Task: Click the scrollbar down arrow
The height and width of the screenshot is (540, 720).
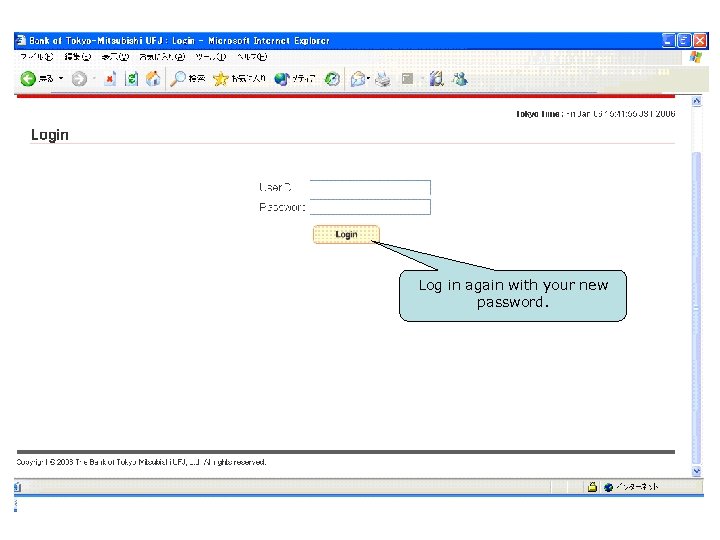Action: pos(697,472)
